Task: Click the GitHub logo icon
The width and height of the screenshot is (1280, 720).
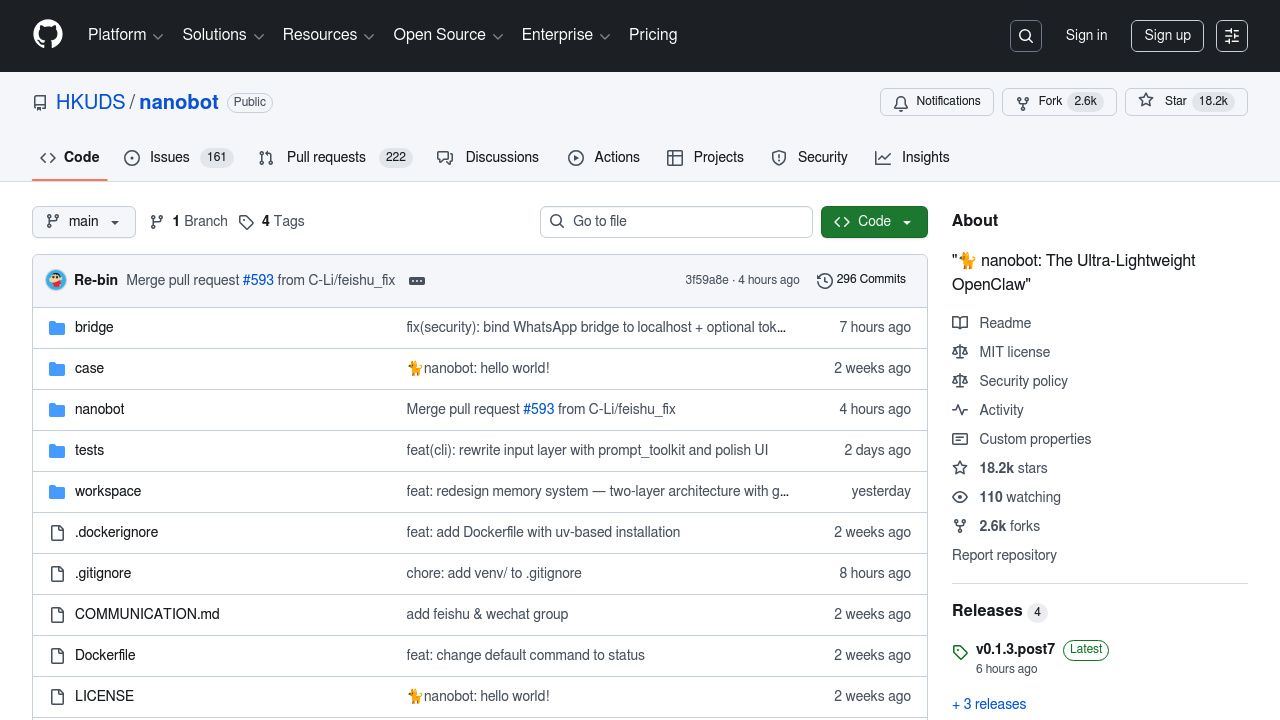Action: pyautogui.click(x=48, y=35)
